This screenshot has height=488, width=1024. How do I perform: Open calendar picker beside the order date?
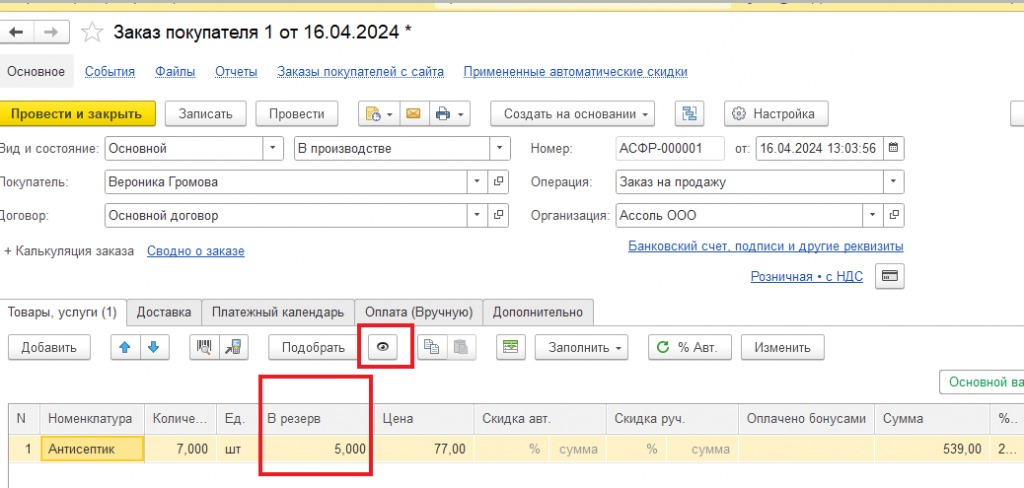point(893,148)
